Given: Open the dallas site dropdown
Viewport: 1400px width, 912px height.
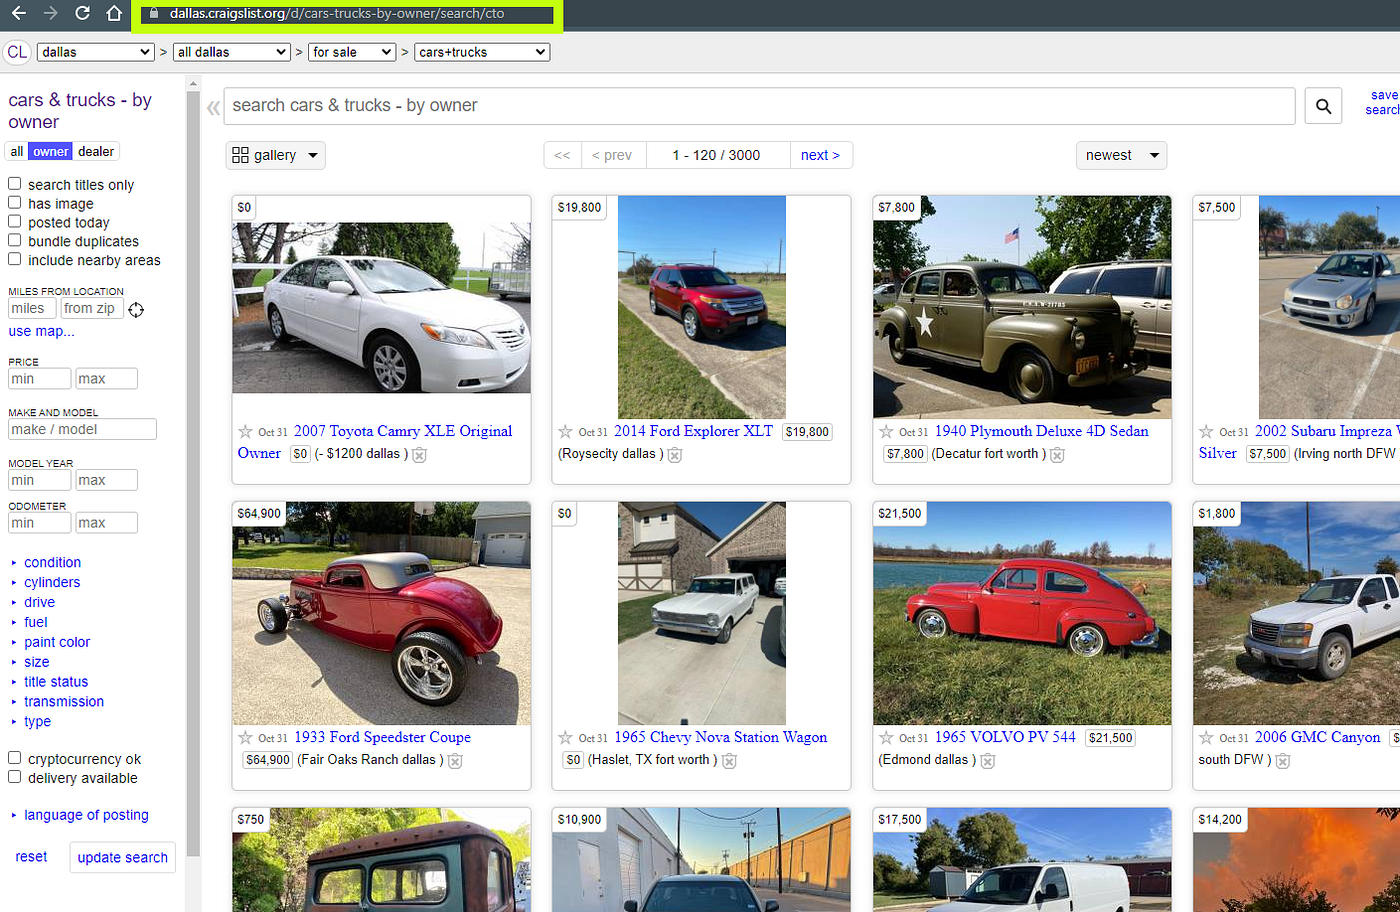Looking at the screenshot, I should pyautogui.click(x=96, y=52).
